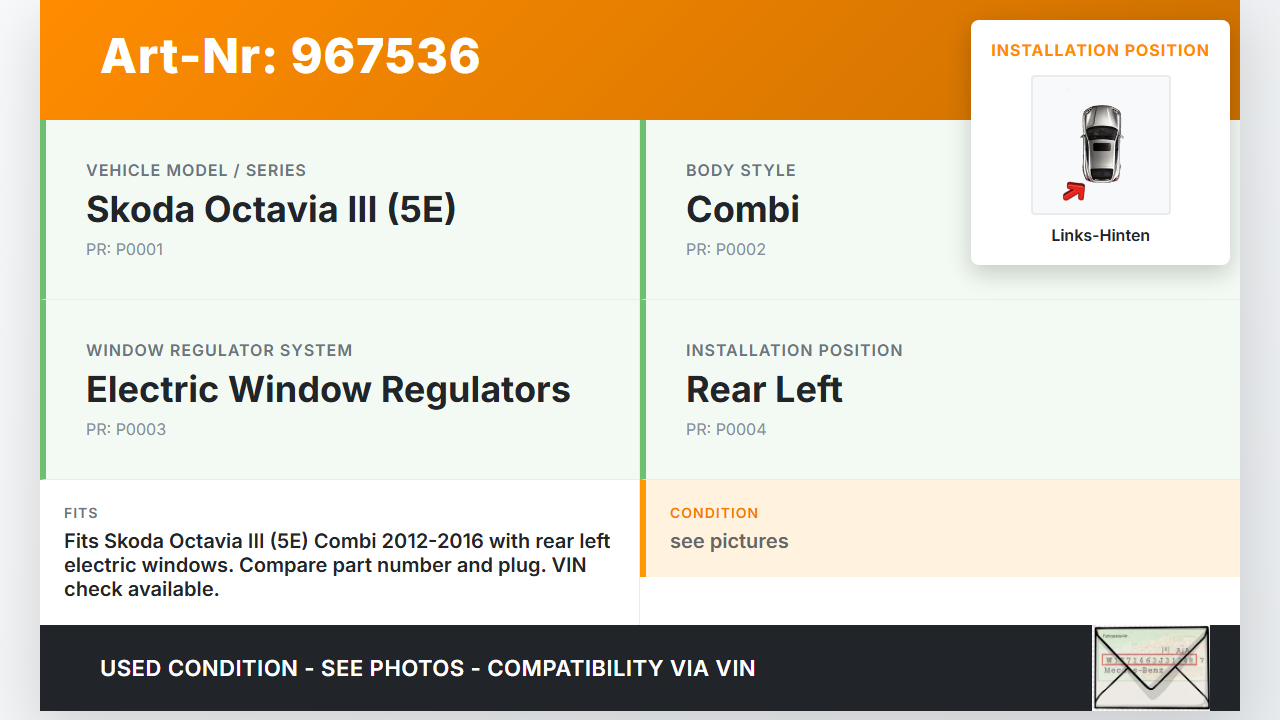Click the 'Skoda Octavia III (5E)' value
Viewport: 1280px width, 720px height.
tap(271, 210)
